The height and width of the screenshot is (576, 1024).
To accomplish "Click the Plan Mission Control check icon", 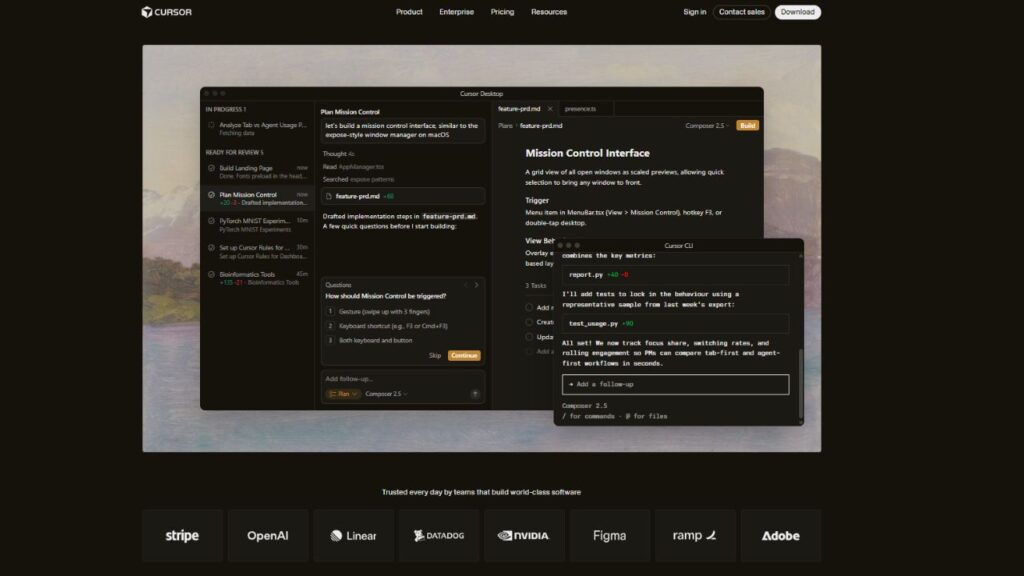I will pyautogui.click(x=211, y=195).
